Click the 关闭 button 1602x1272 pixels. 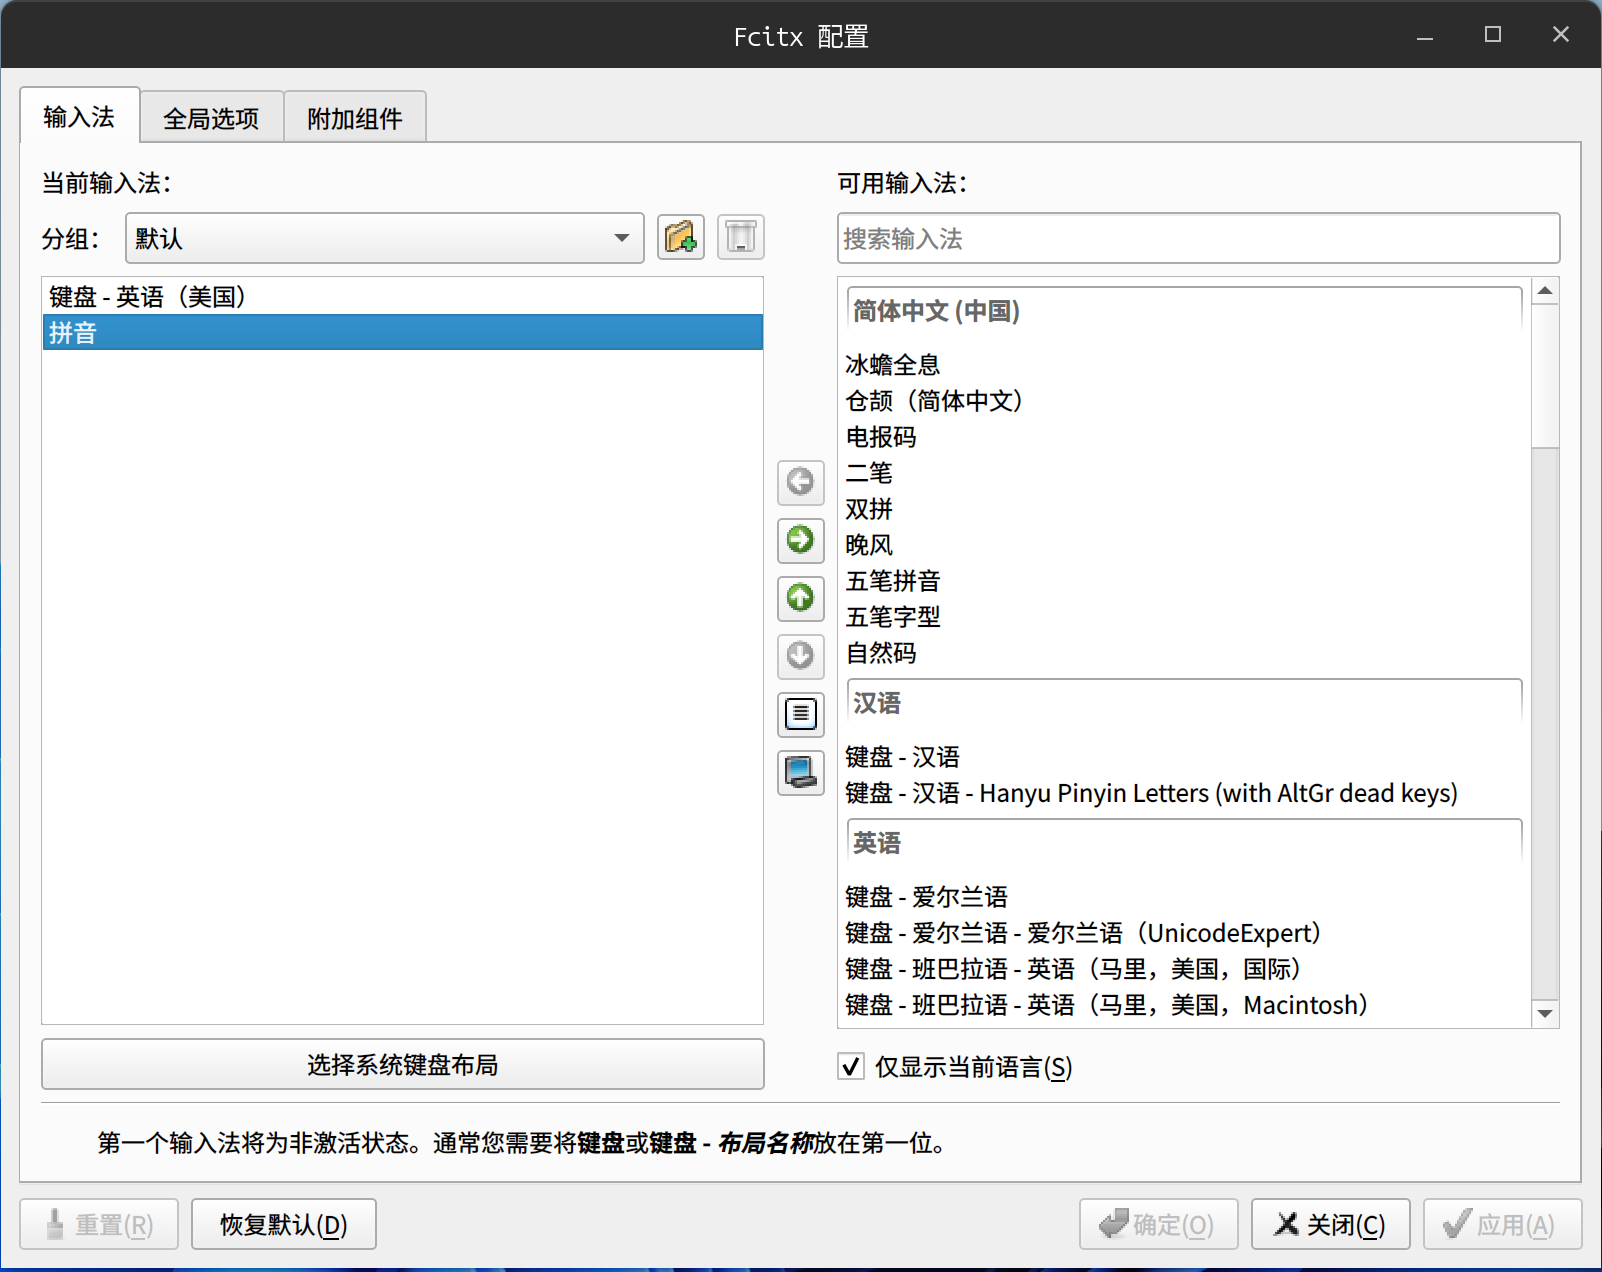click(x=1330, y=1225)
